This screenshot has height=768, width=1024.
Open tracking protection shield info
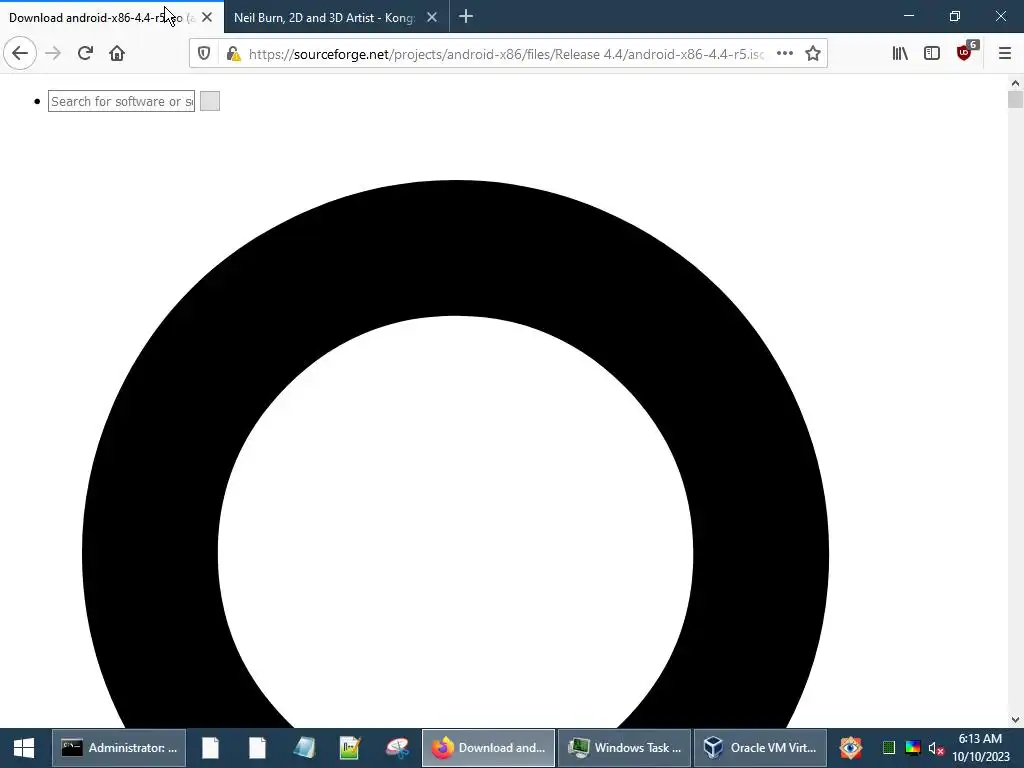point(204,54)
